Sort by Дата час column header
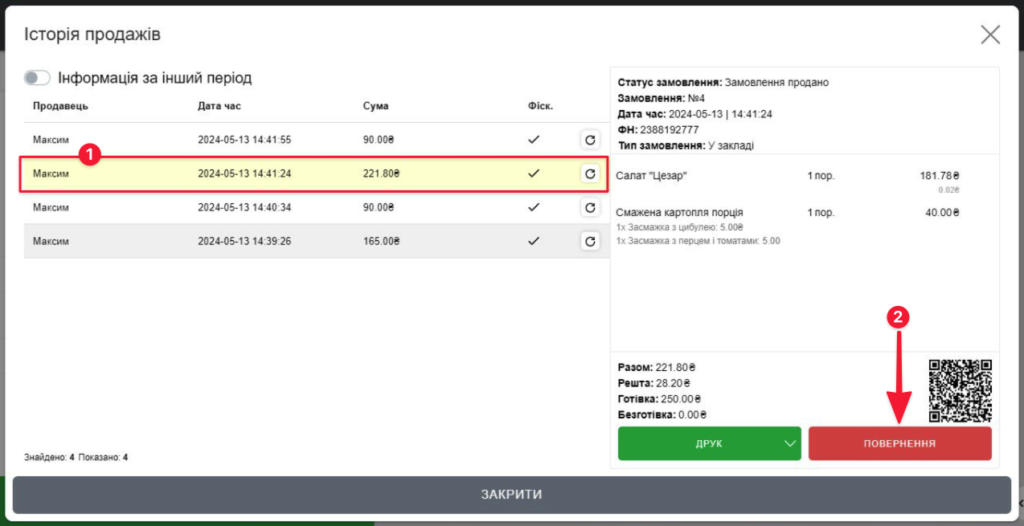 (219, 106)
